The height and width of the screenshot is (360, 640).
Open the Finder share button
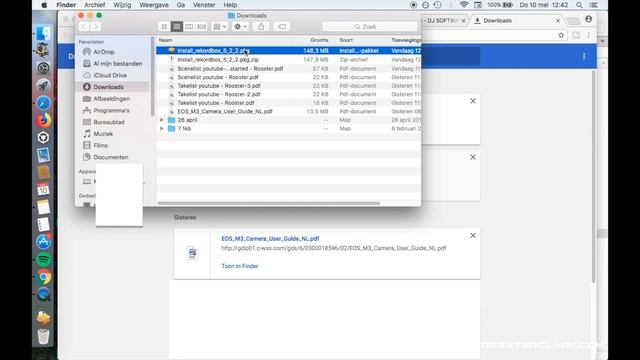(x=261, y=27)
